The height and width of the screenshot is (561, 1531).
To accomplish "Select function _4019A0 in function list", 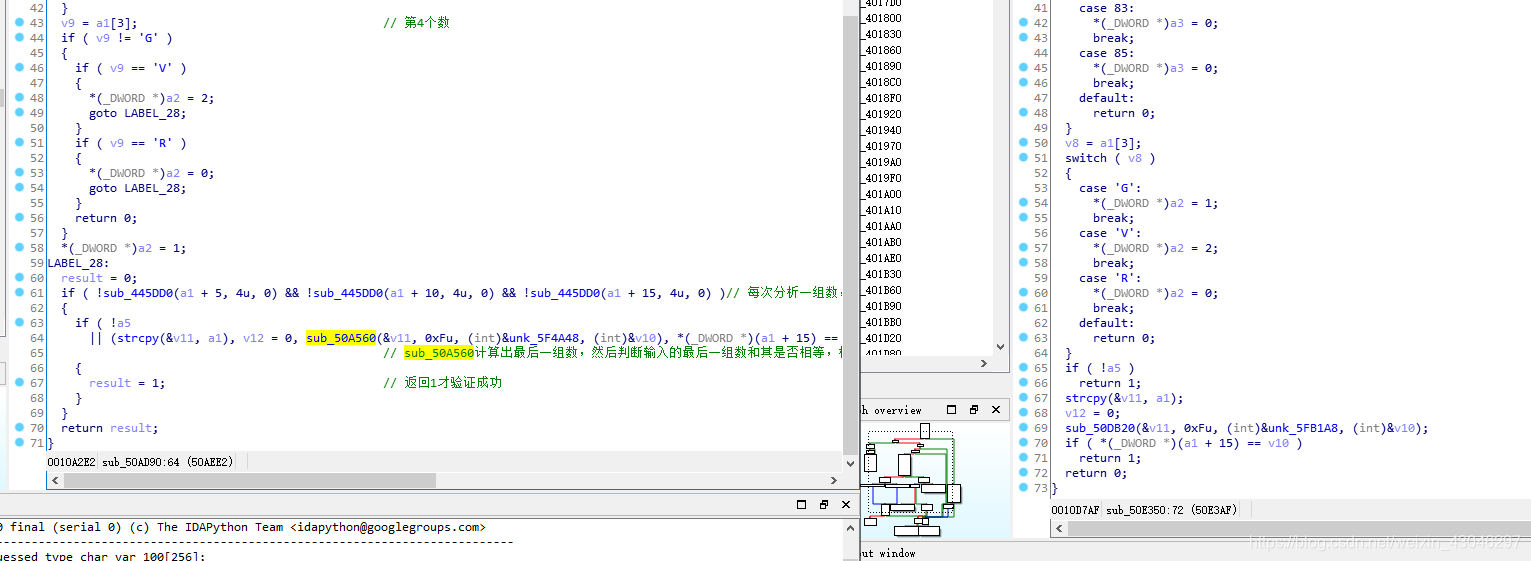I will (883, 161).
